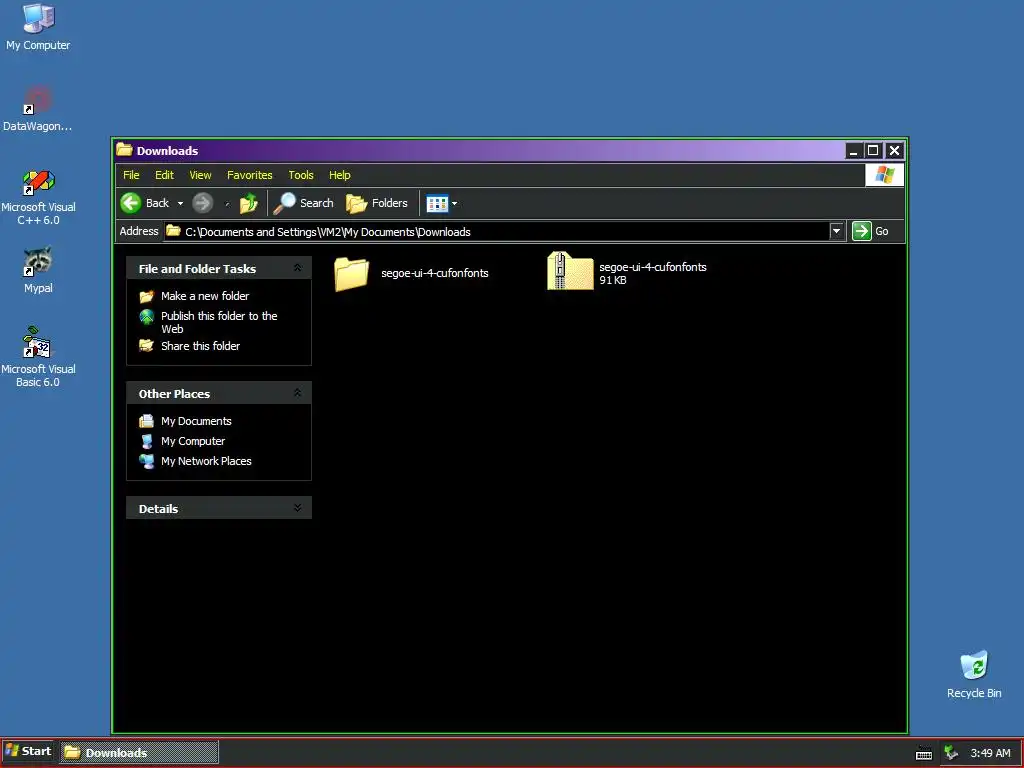Image resolution: width=1024 pixels, height=768 pixels.
Task: Open the Forward history dropdown arrow
Action: [227, 204]
